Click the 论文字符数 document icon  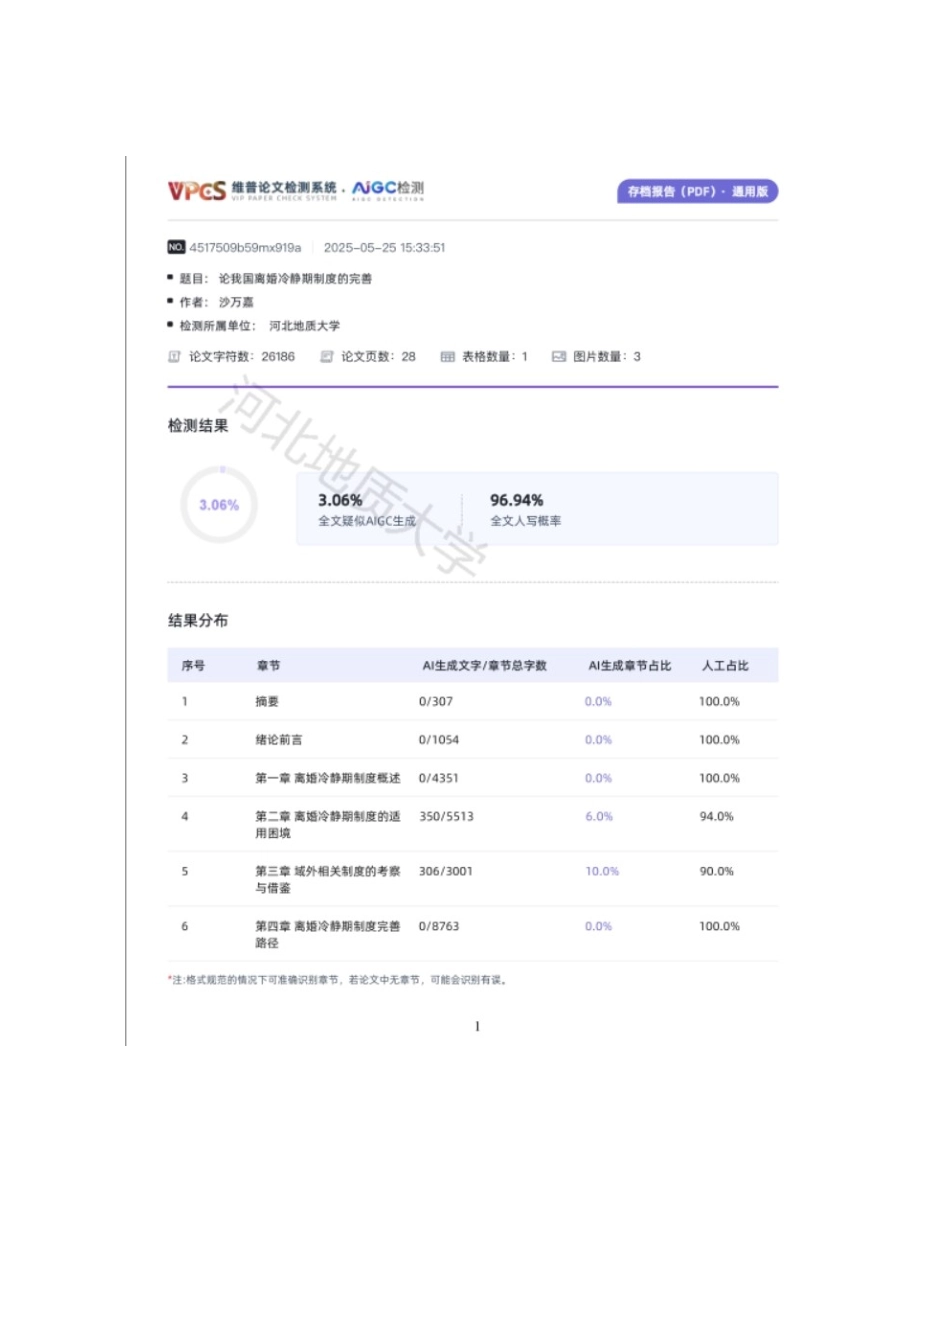(174, 356)
